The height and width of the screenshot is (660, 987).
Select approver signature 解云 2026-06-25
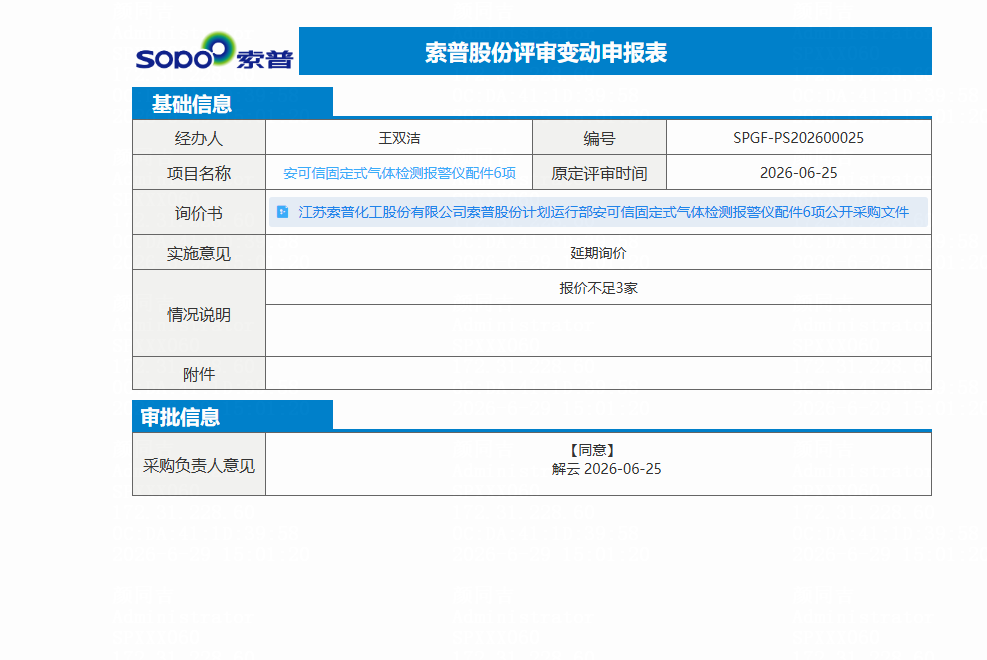606,469
